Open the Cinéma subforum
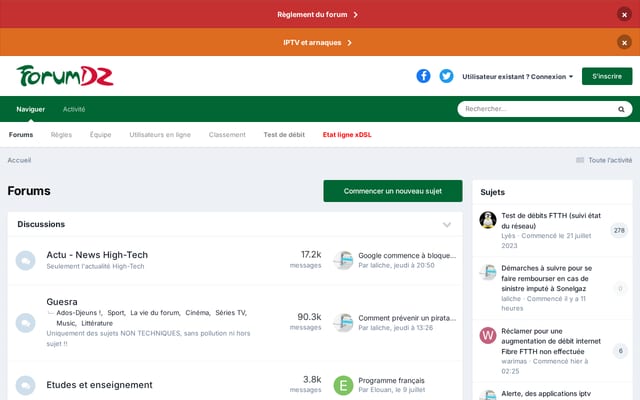640x400 pixels. (x=197, y=313)
